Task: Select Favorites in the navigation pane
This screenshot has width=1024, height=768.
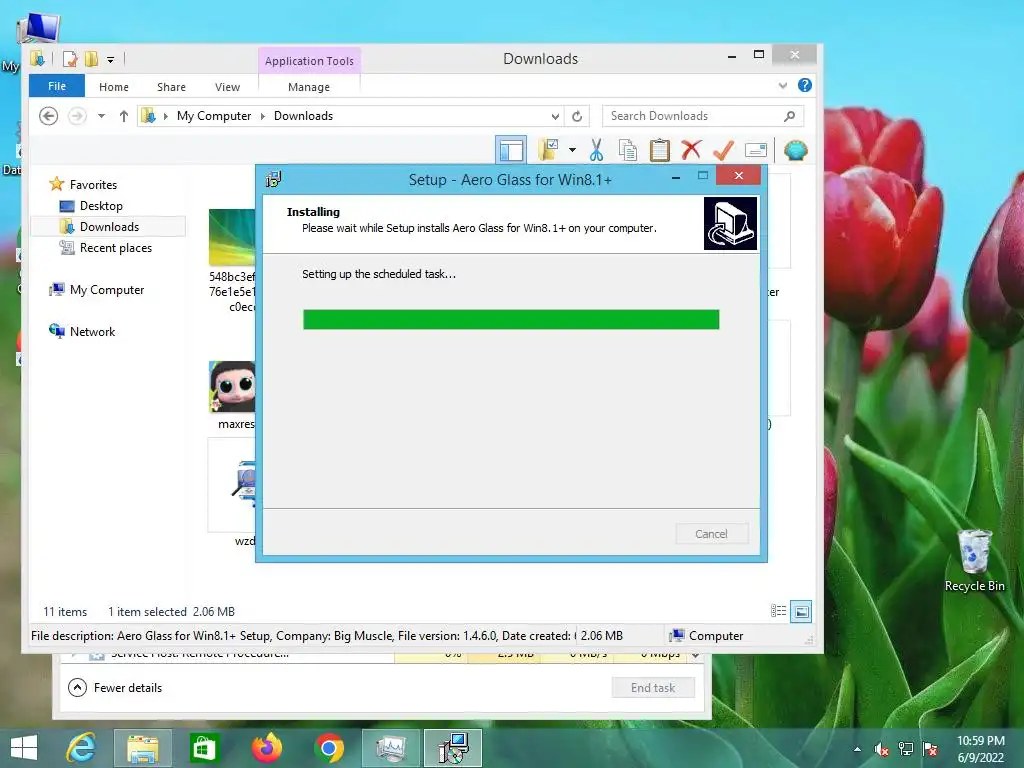Action: point(93,185)
